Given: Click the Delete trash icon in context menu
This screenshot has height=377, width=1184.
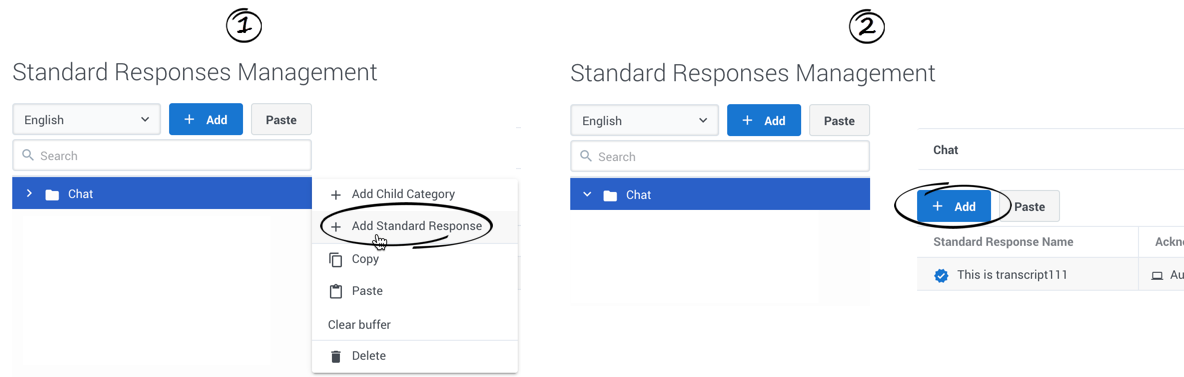Looking at the screenshot, I should click(336, 357).
